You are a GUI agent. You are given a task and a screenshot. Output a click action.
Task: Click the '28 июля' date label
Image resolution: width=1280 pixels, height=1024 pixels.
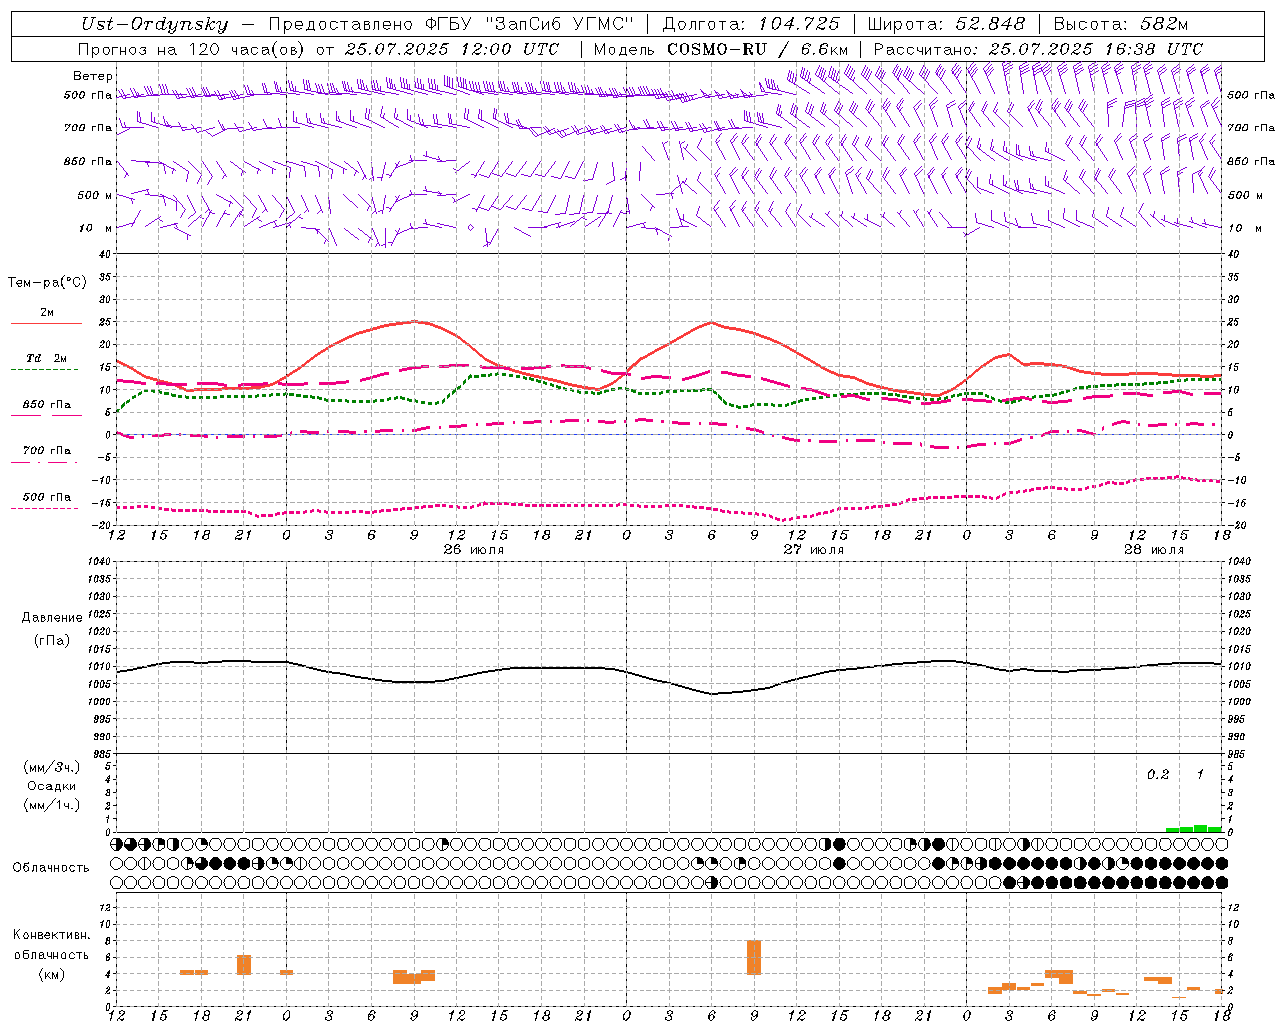pyautogui.click(x=1153, y=550)
